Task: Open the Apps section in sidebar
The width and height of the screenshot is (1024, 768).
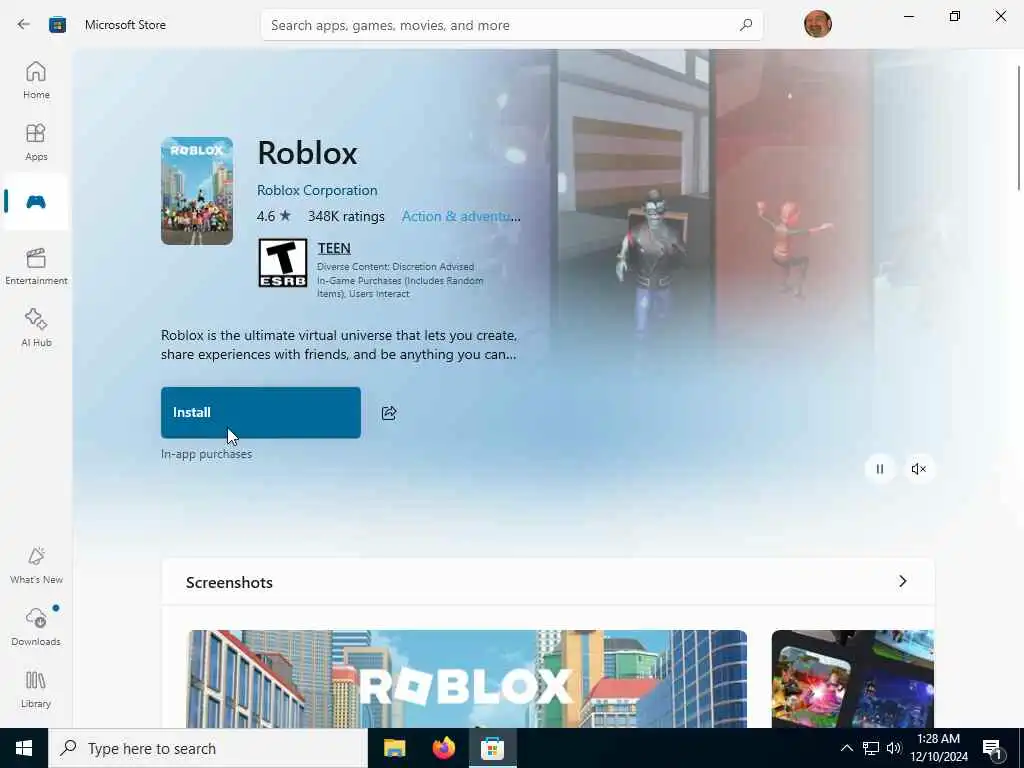Action: tap(36, 142)
